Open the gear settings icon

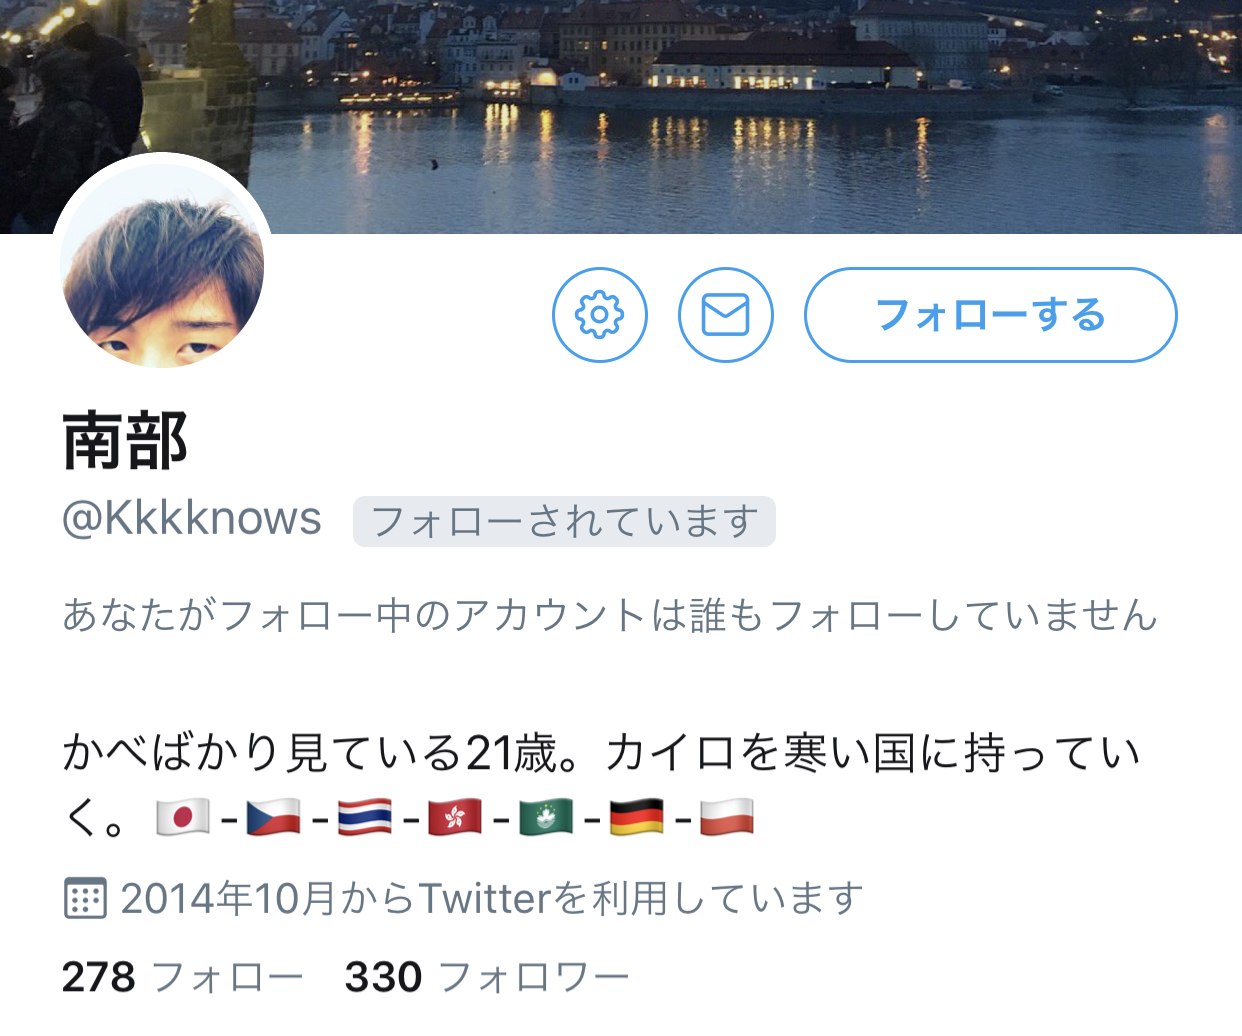coord(600,315)
